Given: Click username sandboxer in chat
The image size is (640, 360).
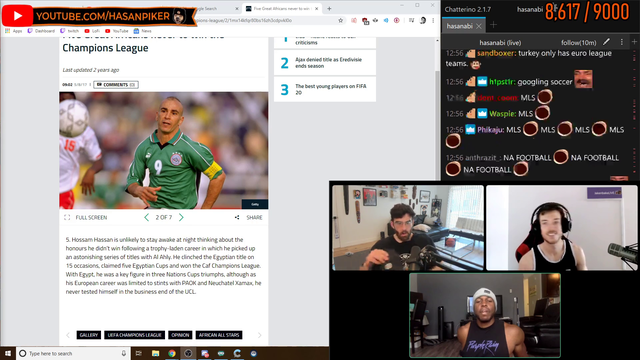Looking at the screenshot, I should coord(496,53).
